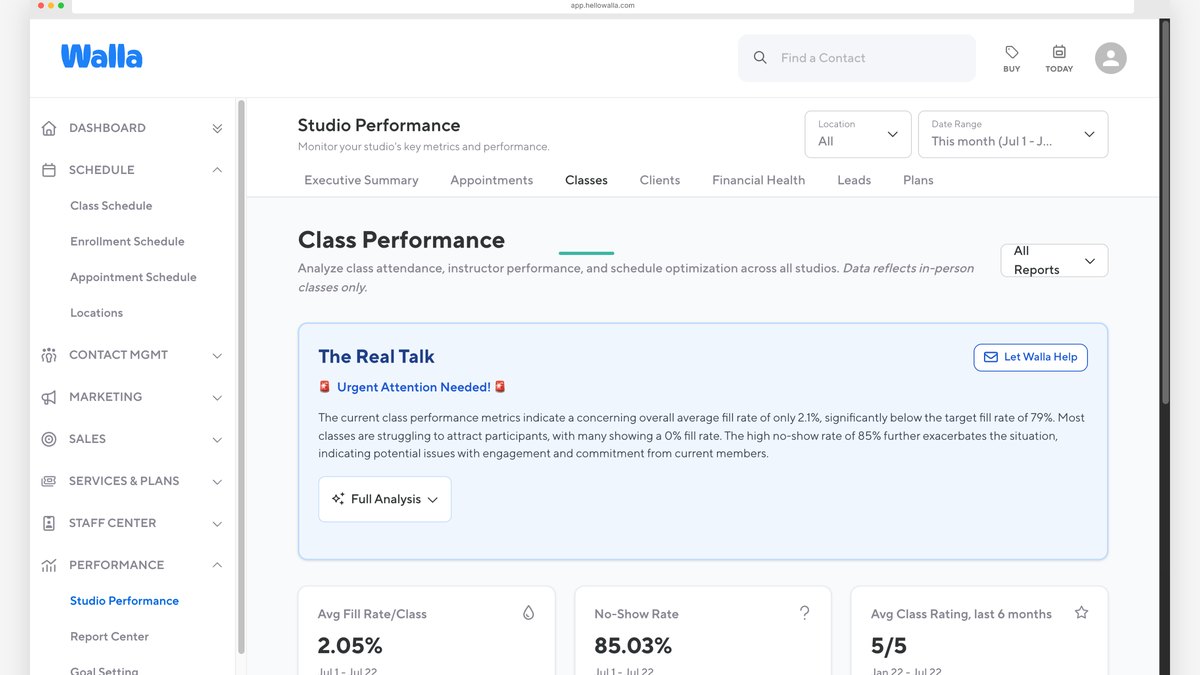
Task: Click the Let Walla Help button
Action: tap(1030, 357)
